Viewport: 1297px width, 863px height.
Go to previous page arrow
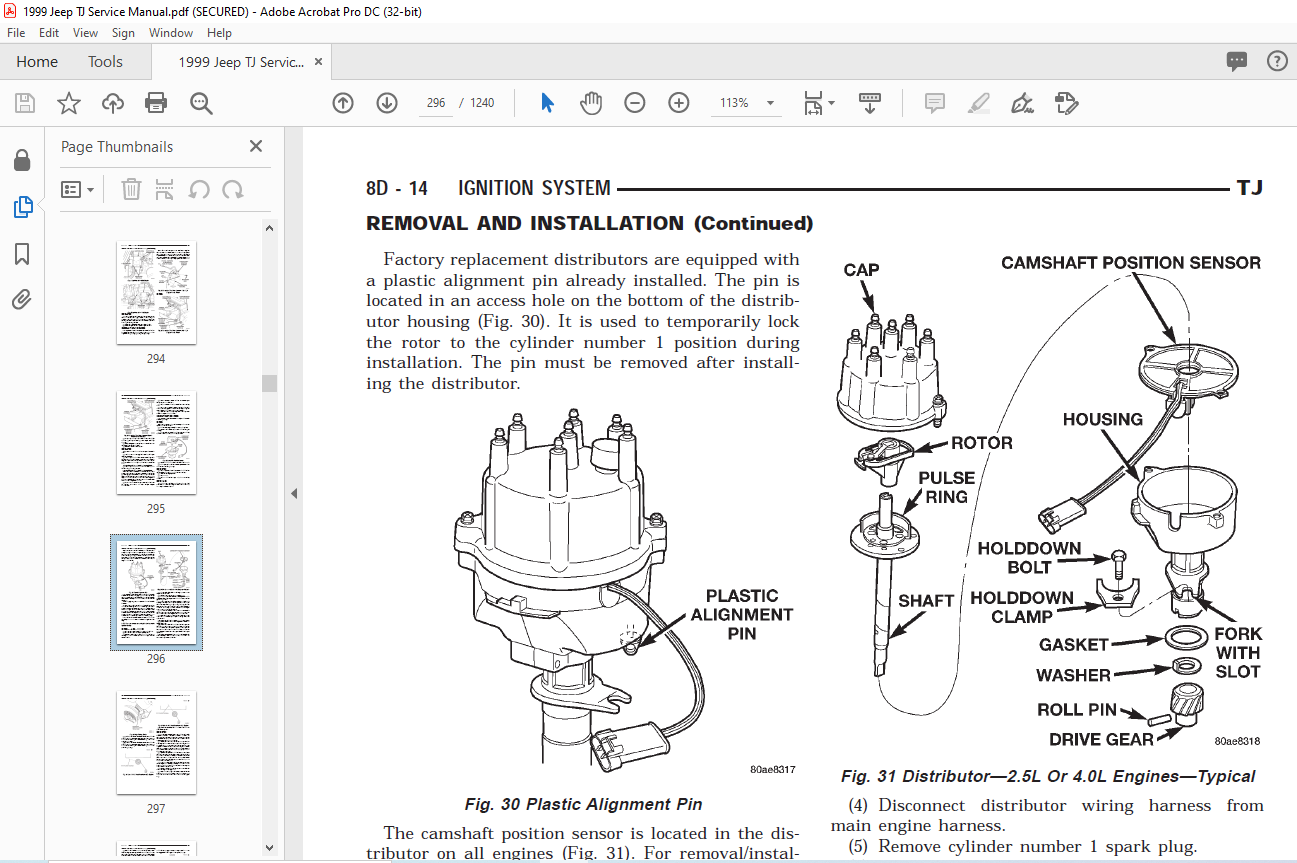[343, 103]
